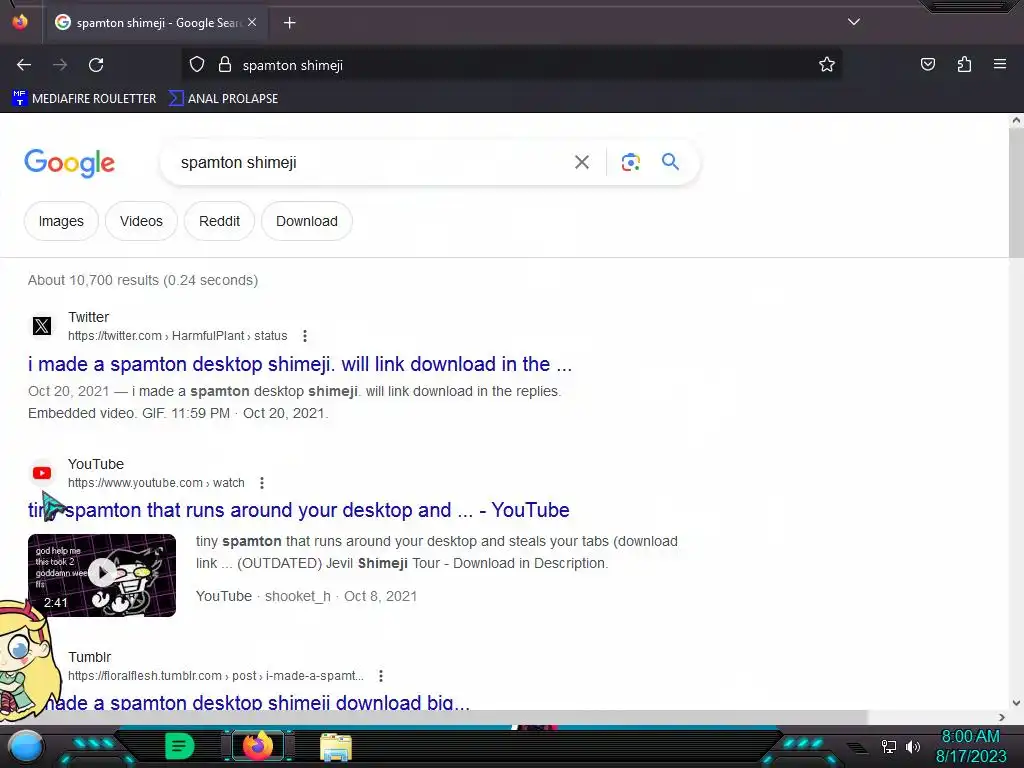Click the forward navigation arrow
Viewport: 1024px width, 768px height.
click(x=60, y=65)
